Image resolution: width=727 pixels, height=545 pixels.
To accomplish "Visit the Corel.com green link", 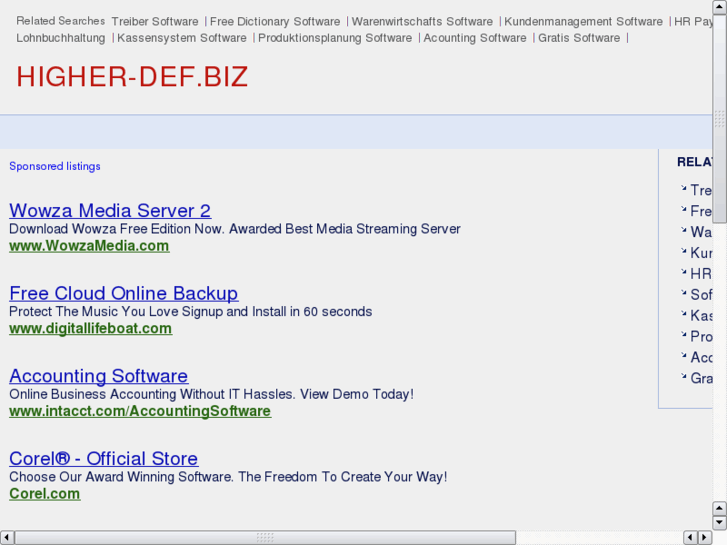I will click(45, 494).
